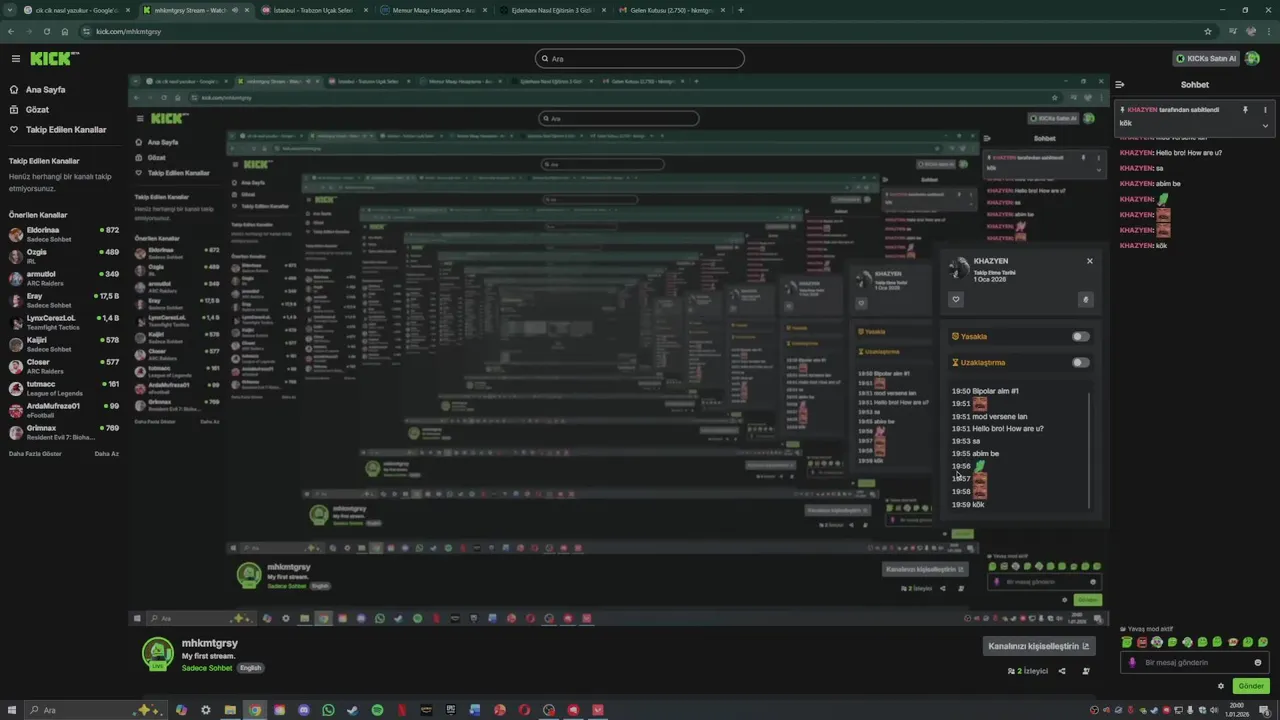Toggle the Uzaklaştırma timeout switch
This screenshot has height=720, width=1280.
(1080, 363)
